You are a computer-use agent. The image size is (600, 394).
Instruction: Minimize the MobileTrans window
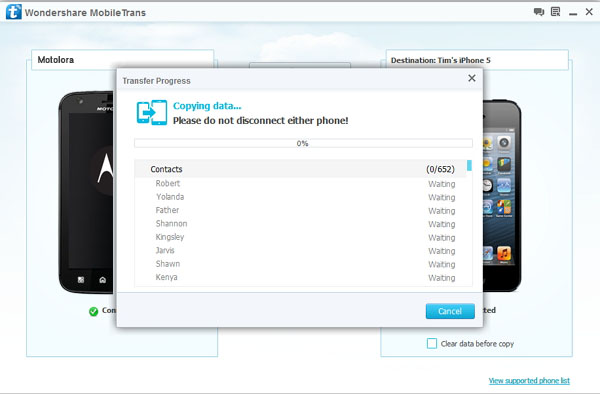(x=573, y=13)
